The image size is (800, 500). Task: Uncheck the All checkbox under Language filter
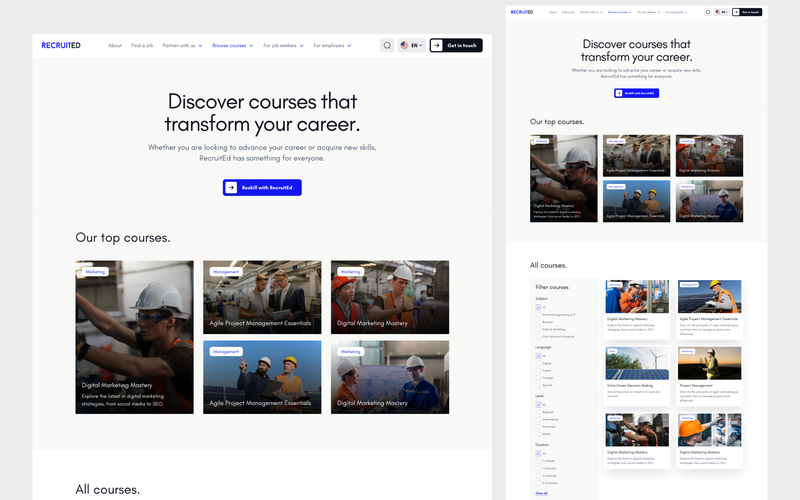click(538, 356)
